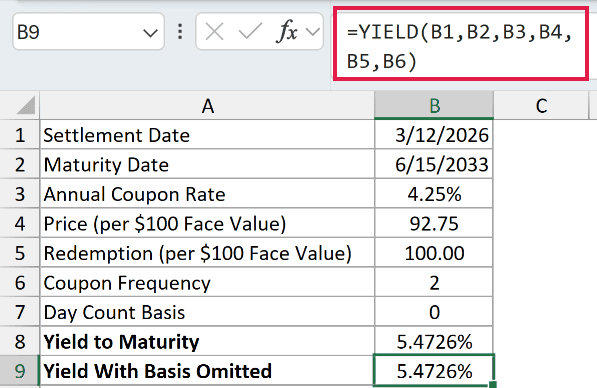Select column B header

click(x=434, y=105)
